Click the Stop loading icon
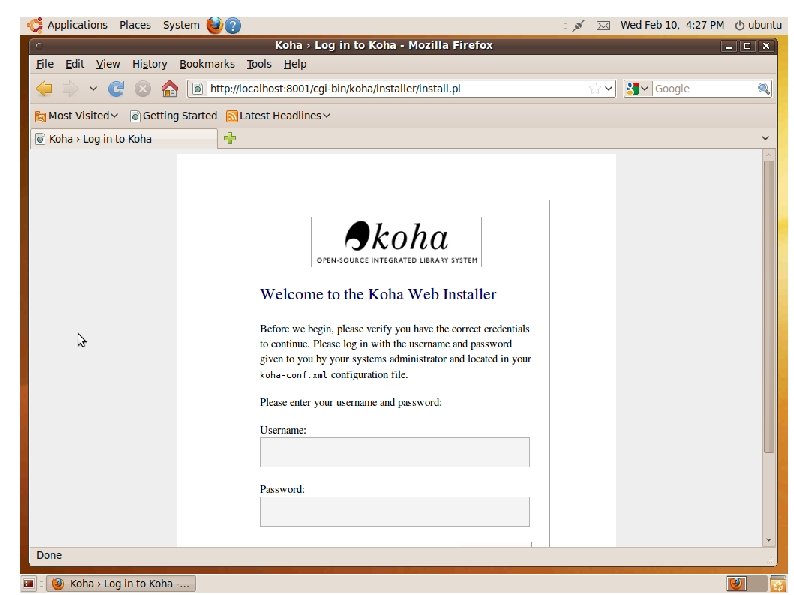The image size is (794, 595). pyautogui.click(x=143, y=89)
